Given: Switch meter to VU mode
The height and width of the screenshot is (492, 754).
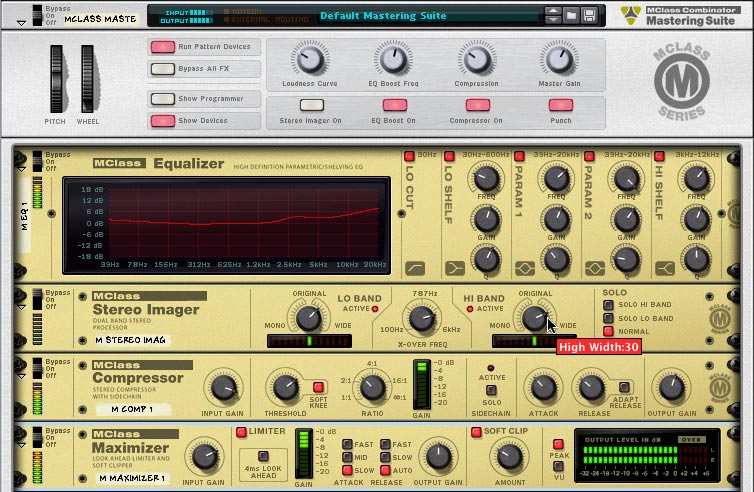Looking at the screenshot, I should pos(558,466).
